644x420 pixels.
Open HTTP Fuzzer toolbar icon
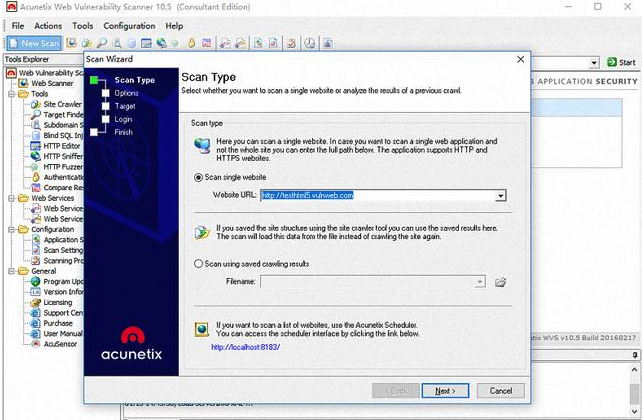[x=175, y=43]
